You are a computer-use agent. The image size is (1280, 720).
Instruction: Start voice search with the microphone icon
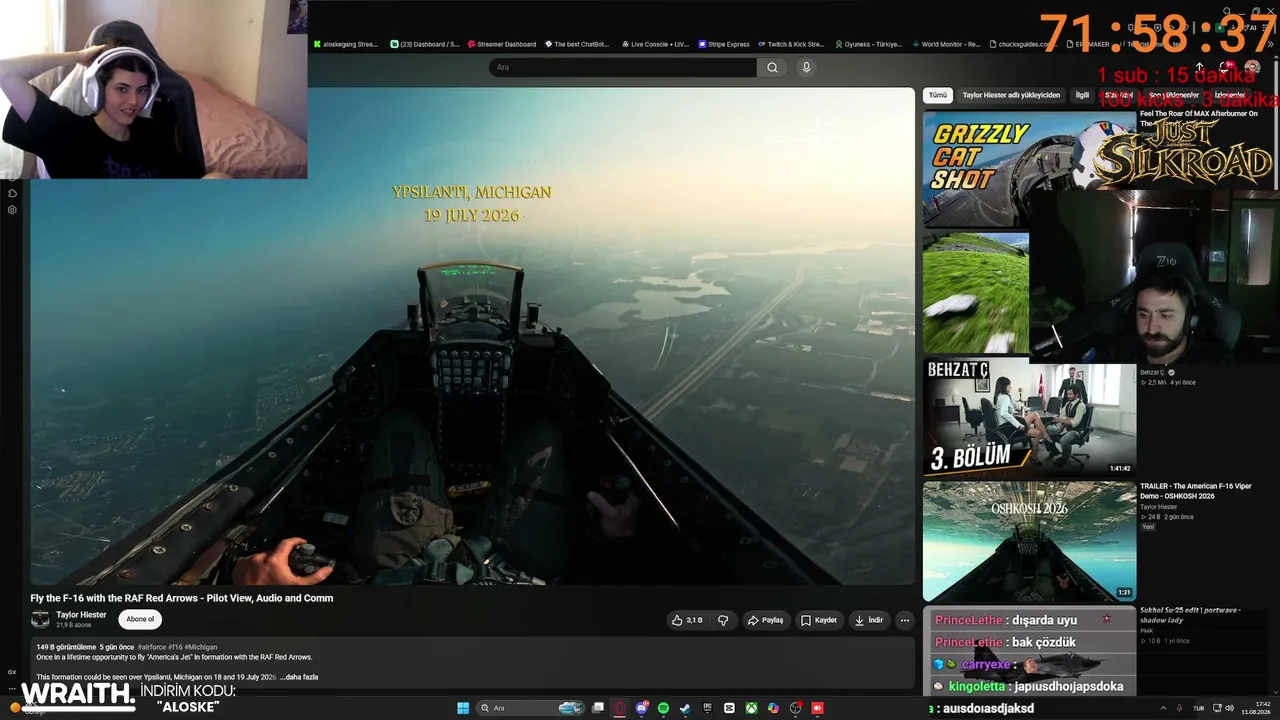tap(806, 67)
